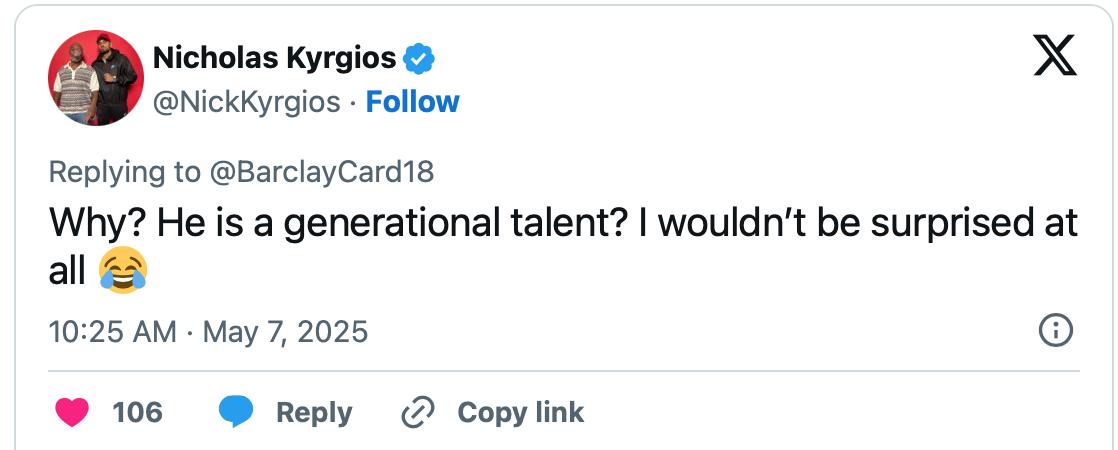This screenshot has width=1118, height=450.
Task: Click the 106 likes count
Action: 137,412
